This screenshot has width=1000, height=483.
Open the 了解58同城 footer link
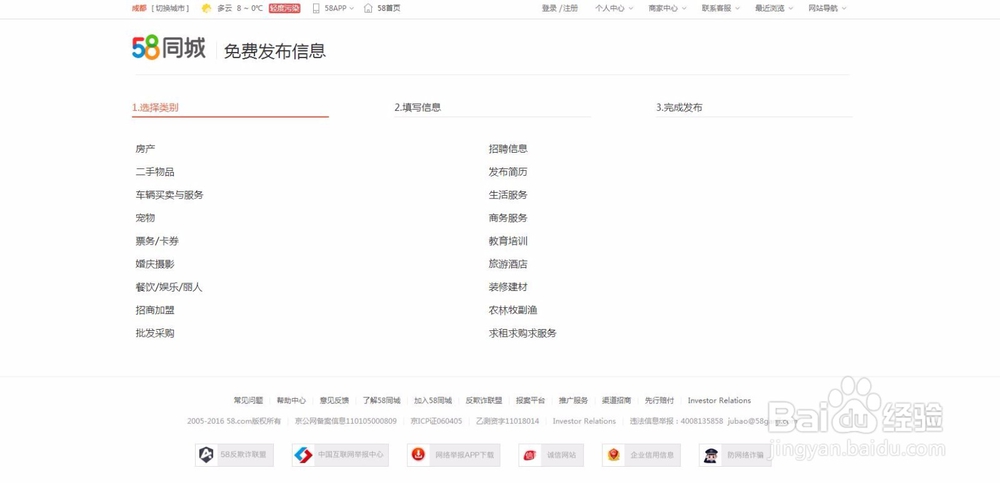coord(381,401)
